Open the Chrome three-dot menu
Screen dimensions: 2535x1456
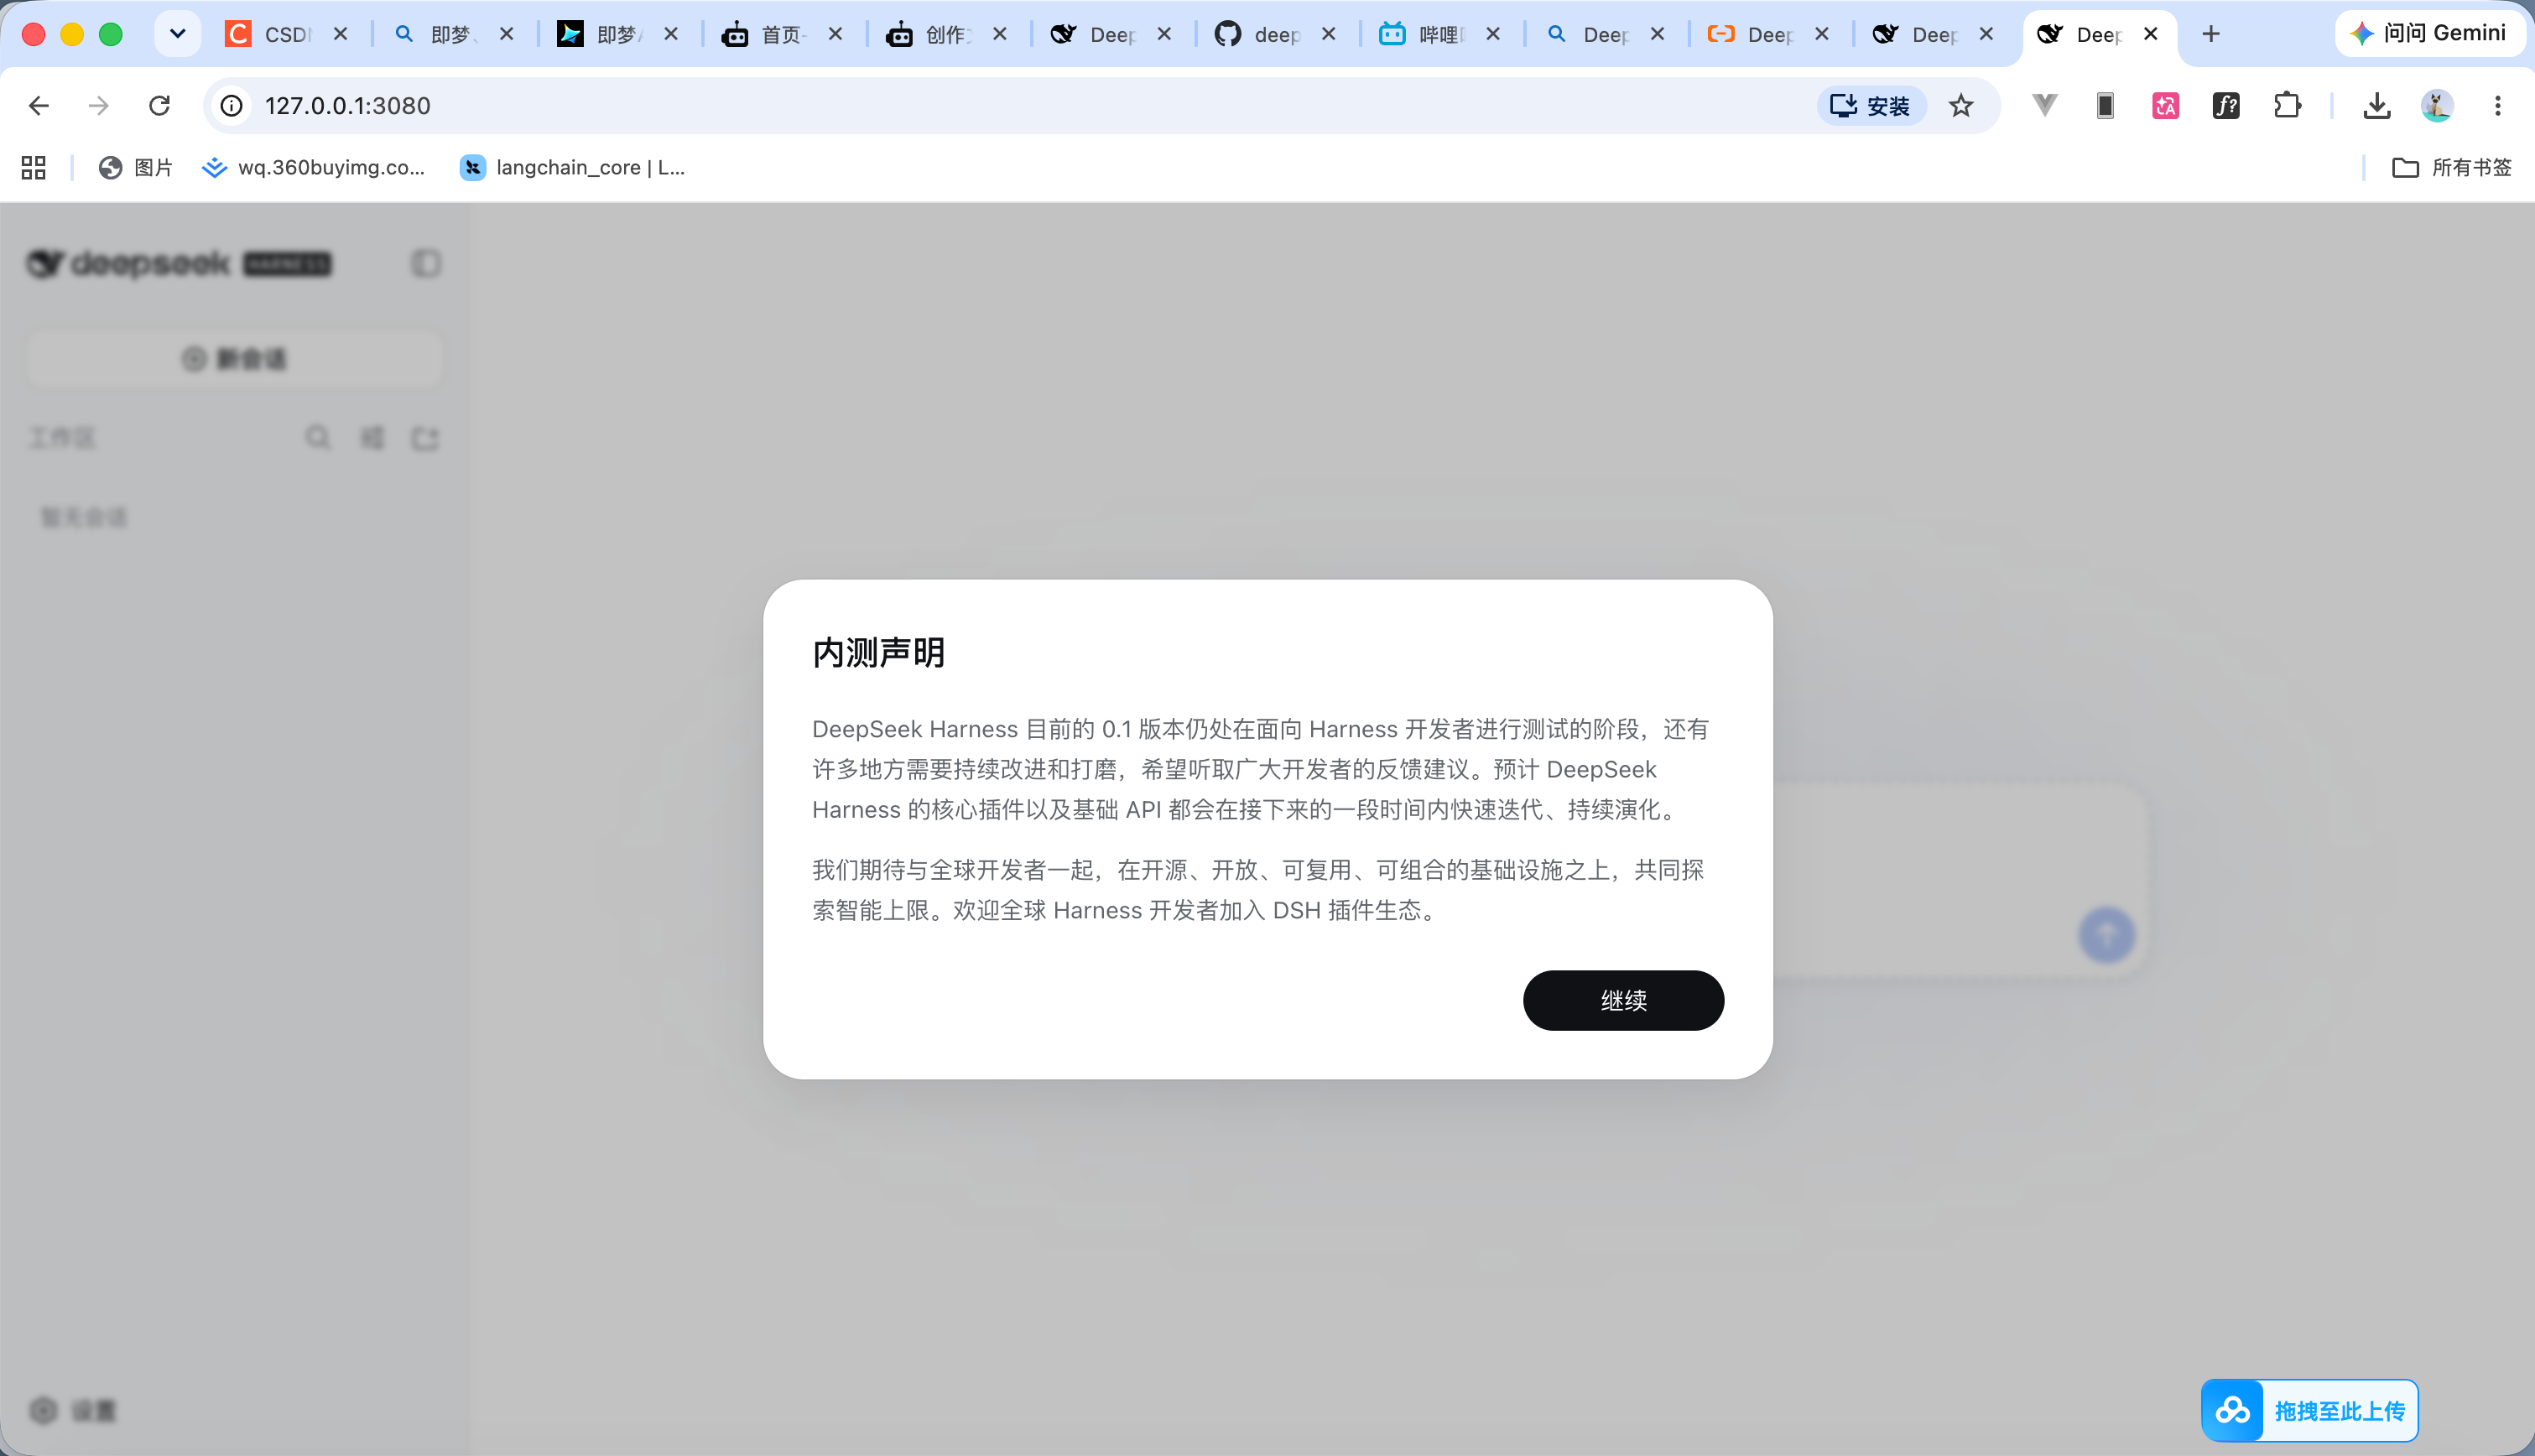(2498, 106)
